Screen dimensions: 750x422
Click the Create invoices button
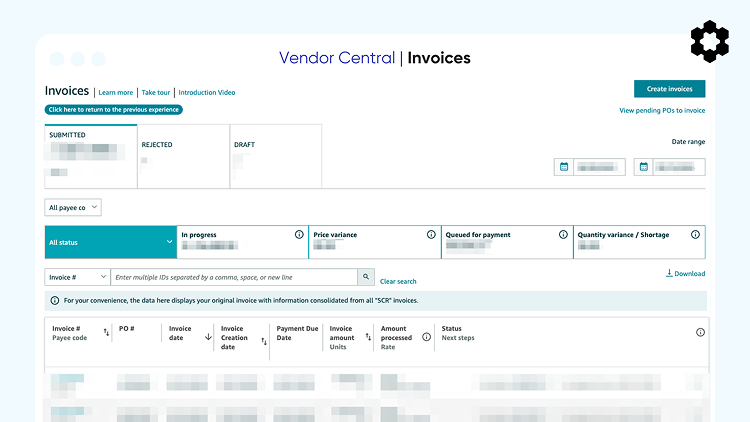669,89
